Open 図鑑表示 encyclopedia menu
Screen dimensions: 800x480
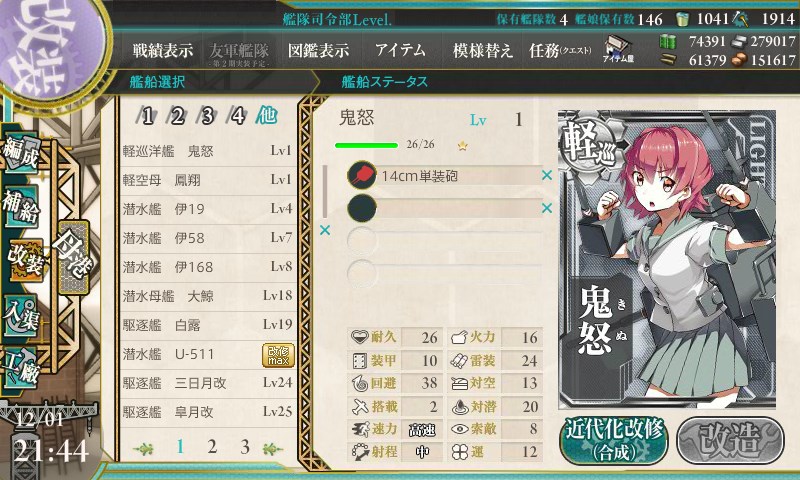[x=318, y=50]
